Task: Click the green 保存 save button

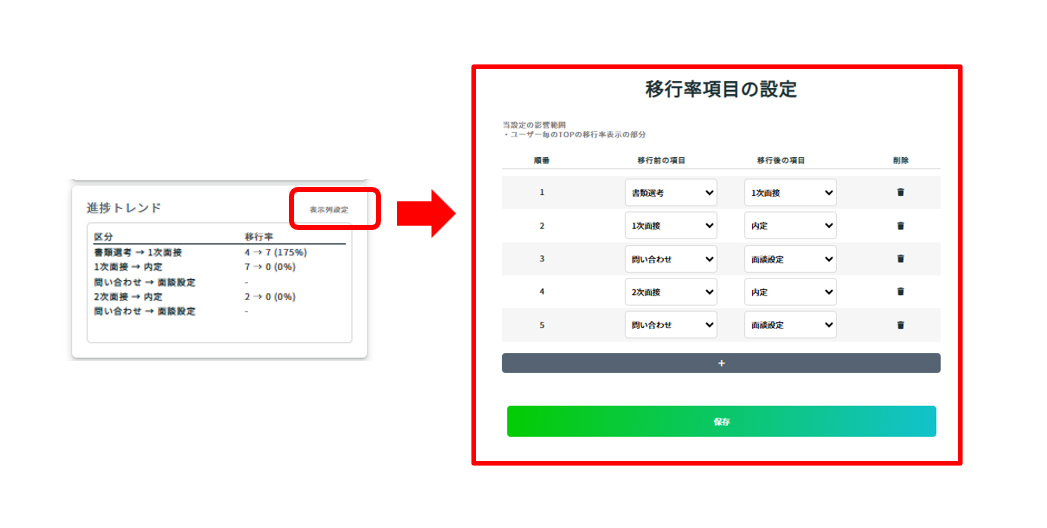Action: point(721,421)
